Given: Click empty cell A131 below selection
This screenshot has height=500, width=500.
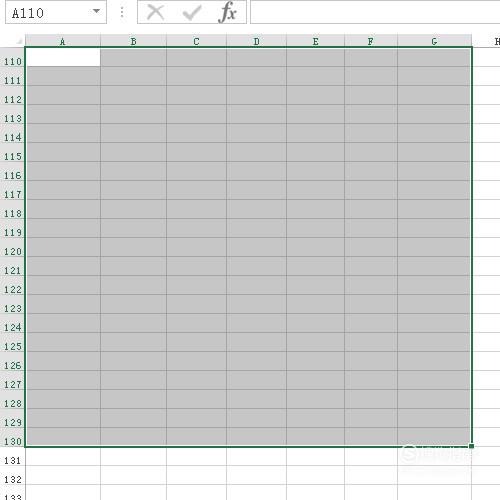Looking at the screenshot, I should (63, 456).
